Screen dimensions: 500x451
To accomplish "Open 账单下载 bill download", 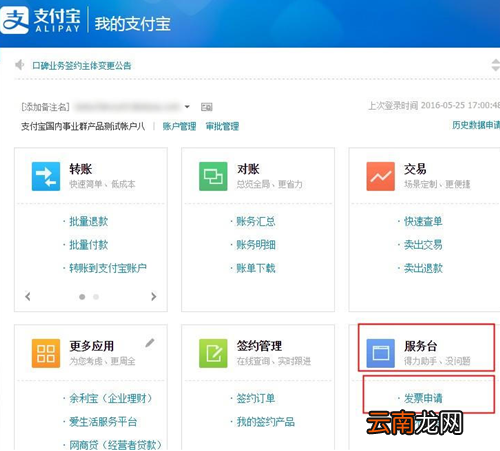I will pyautogui.click(x=256, y=268).
